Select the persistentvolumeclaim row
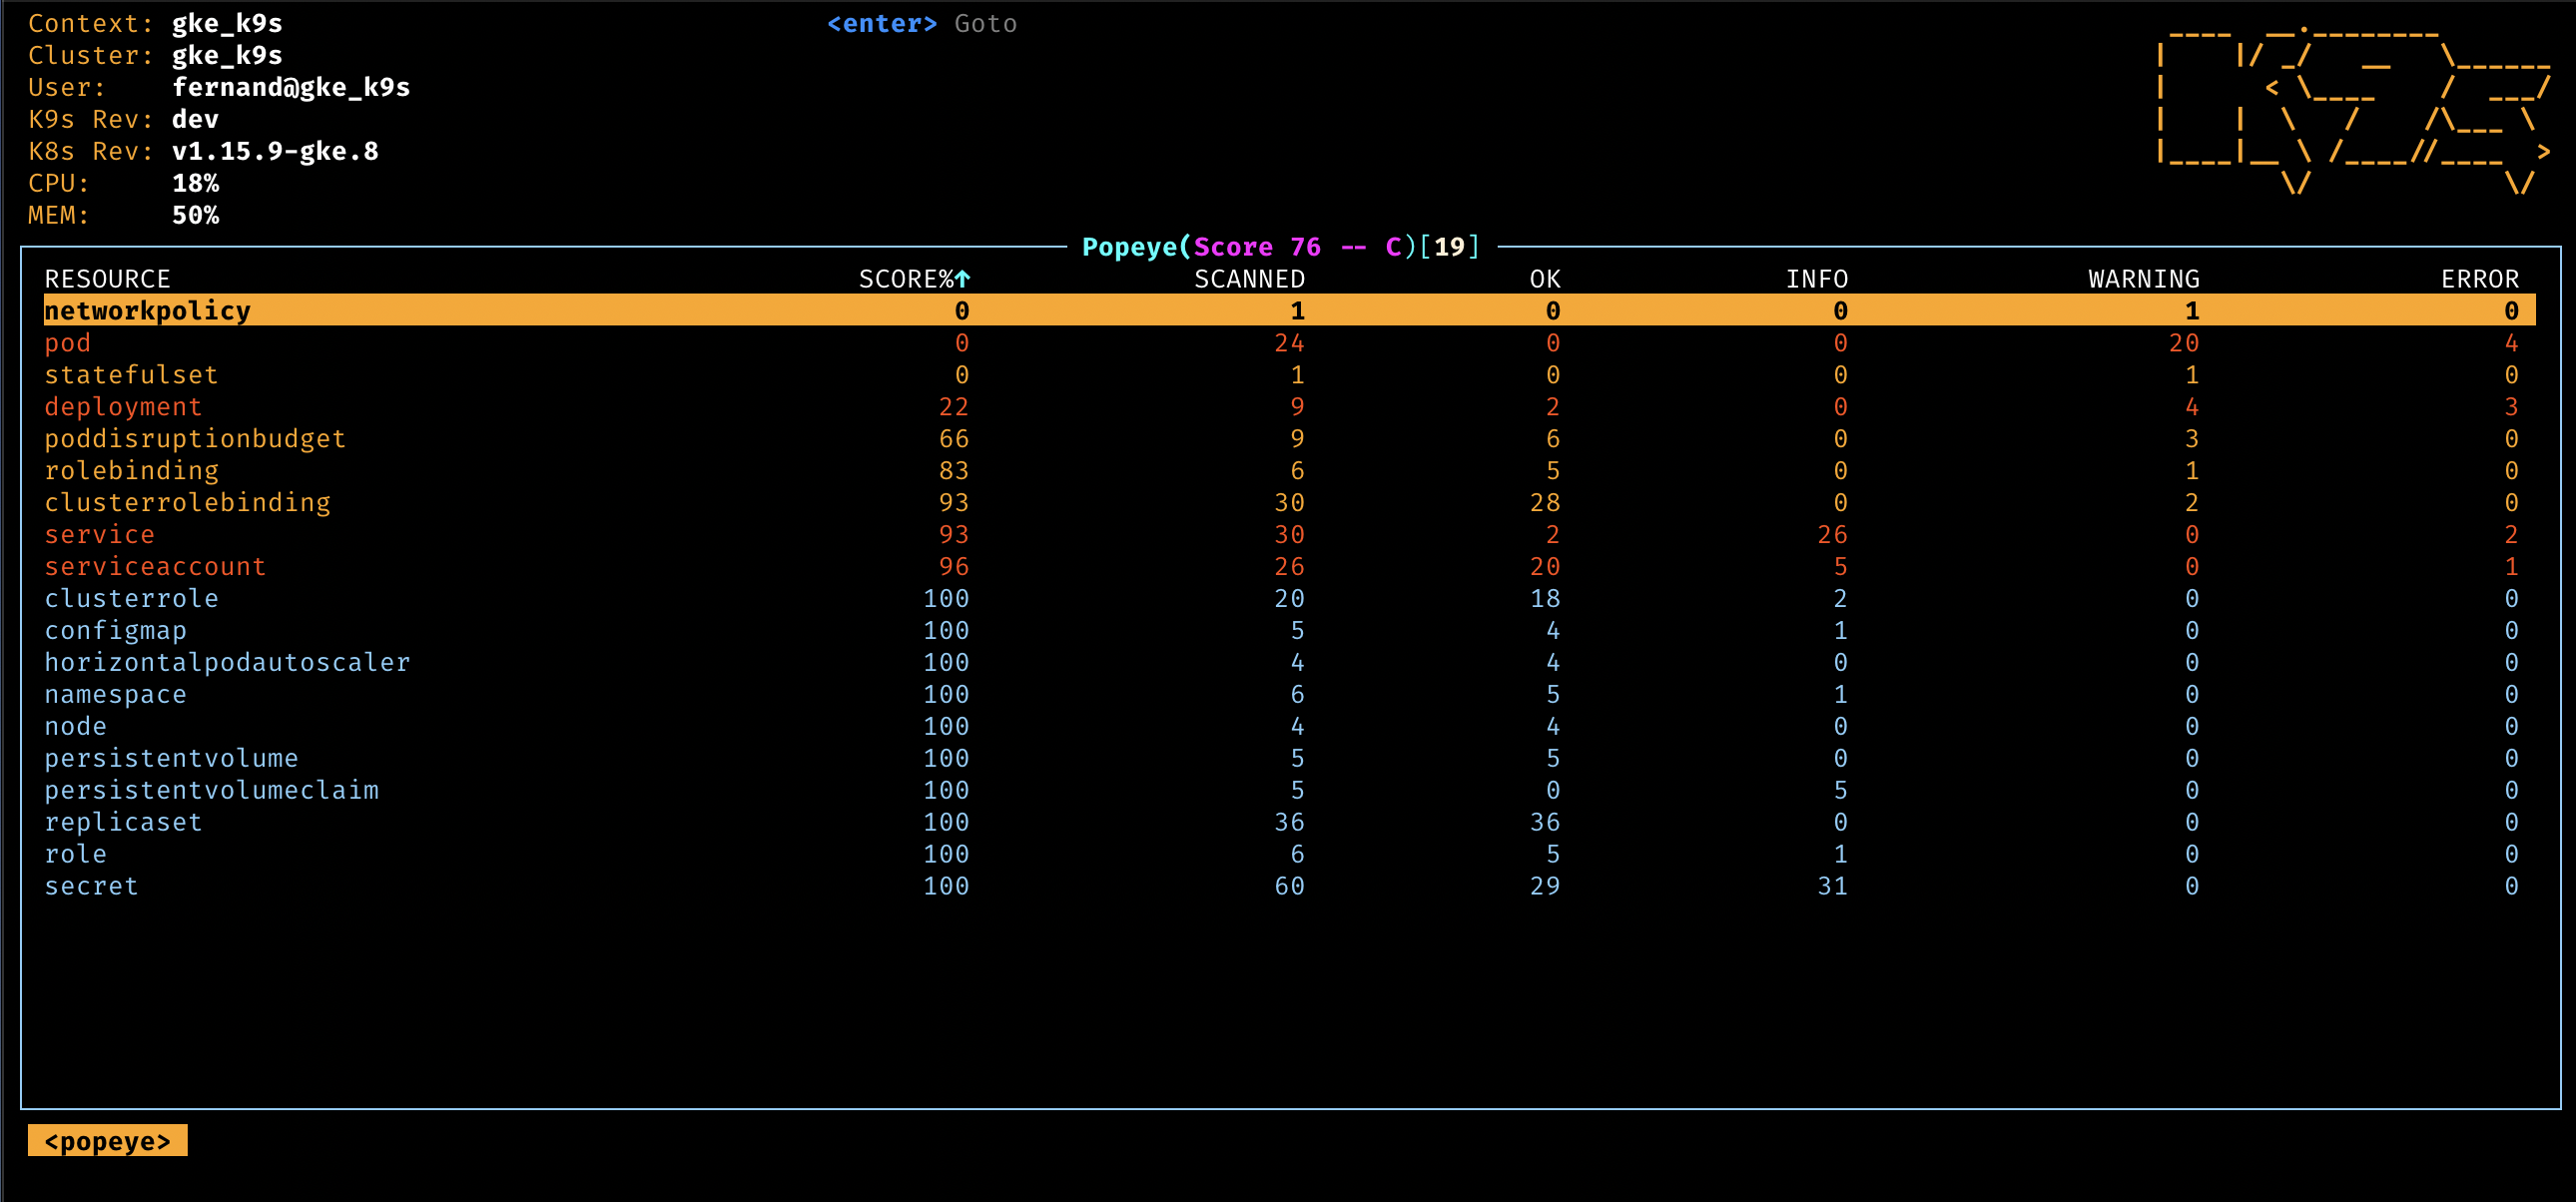Viewport: 2576px width, 1202px height. pyautogui.click(x=211, y=790)
